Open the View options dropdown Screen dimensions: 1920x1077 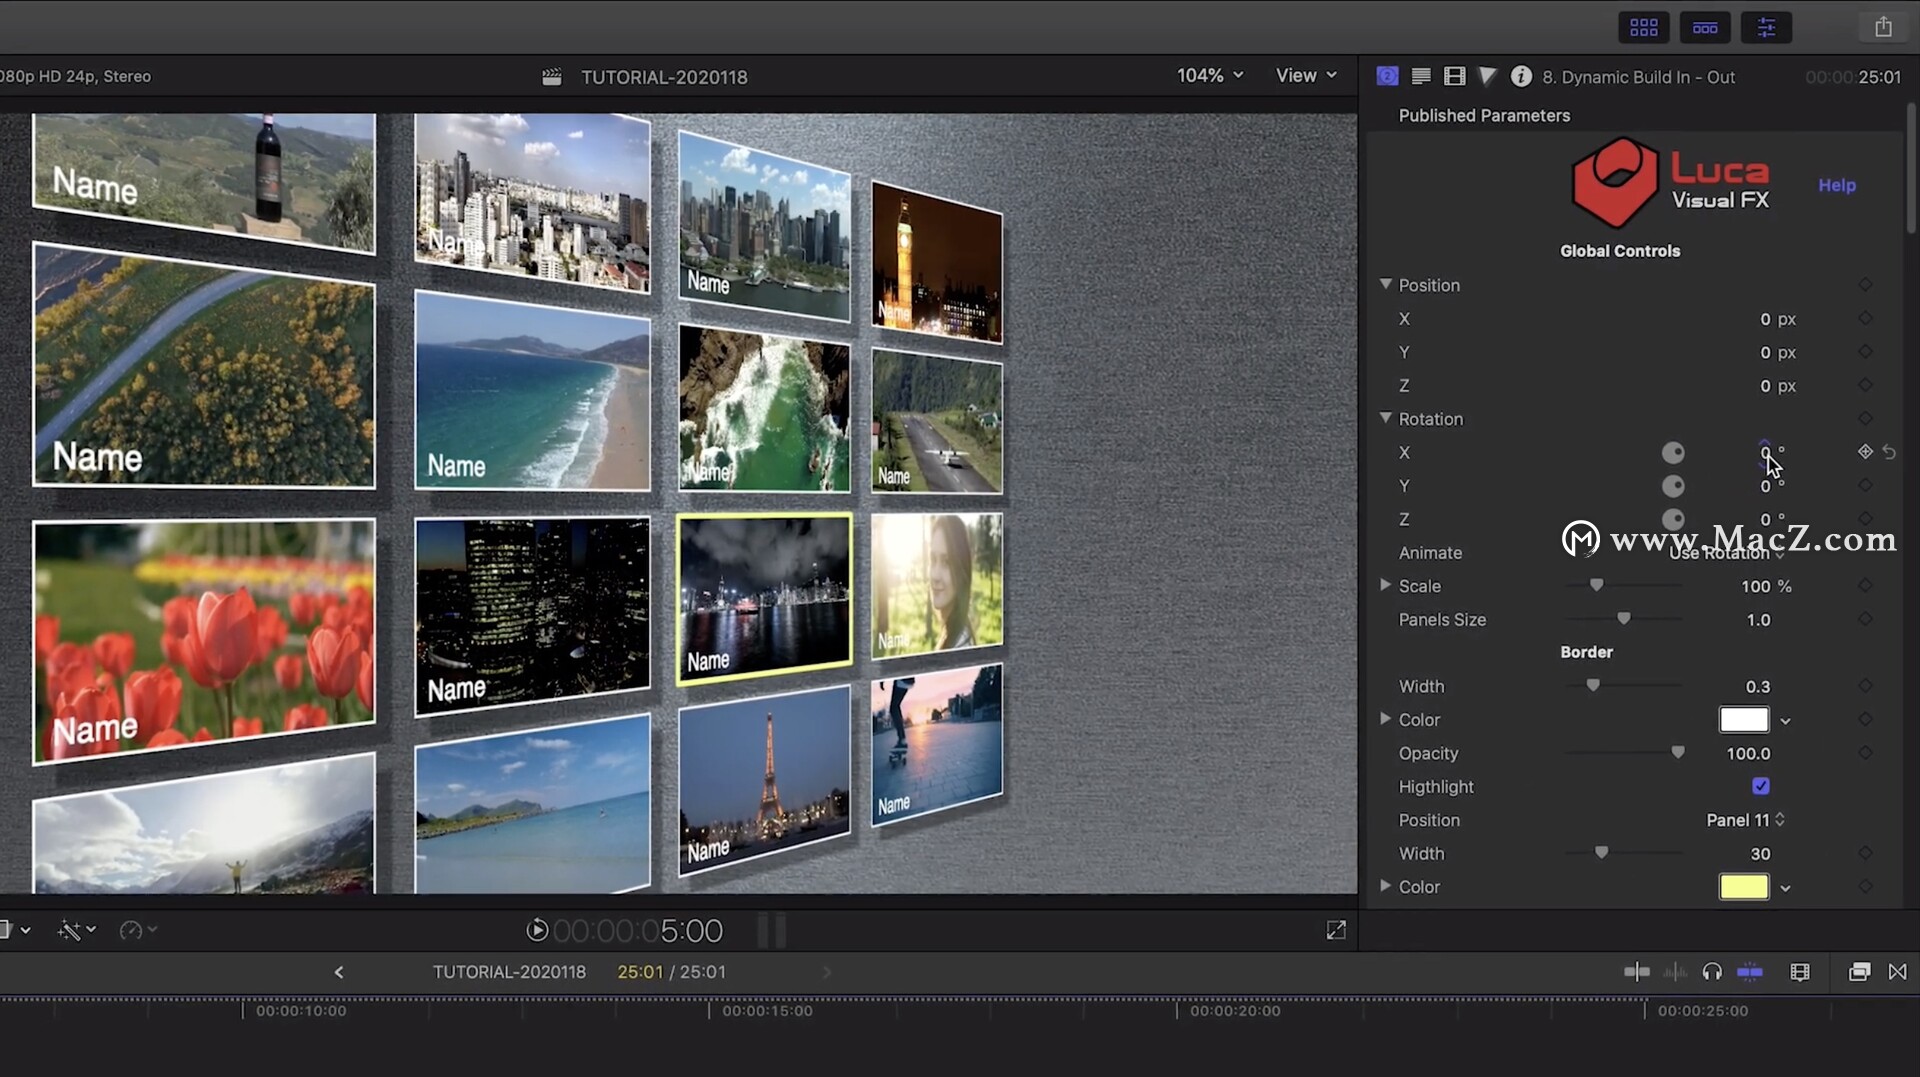tap(1306, 76)
